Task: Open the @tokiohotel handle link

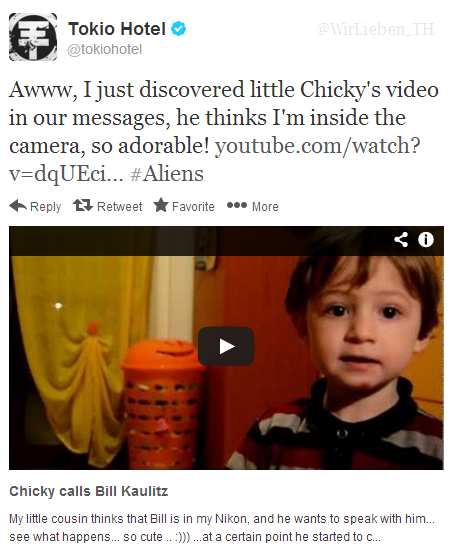Action: point(104,49)
